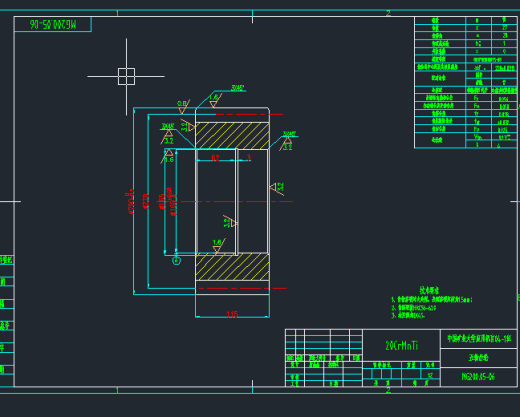This screenshot has height=417, width=520.
Task: Pick the lower yellow hatched section area
Action: point(232,267)
